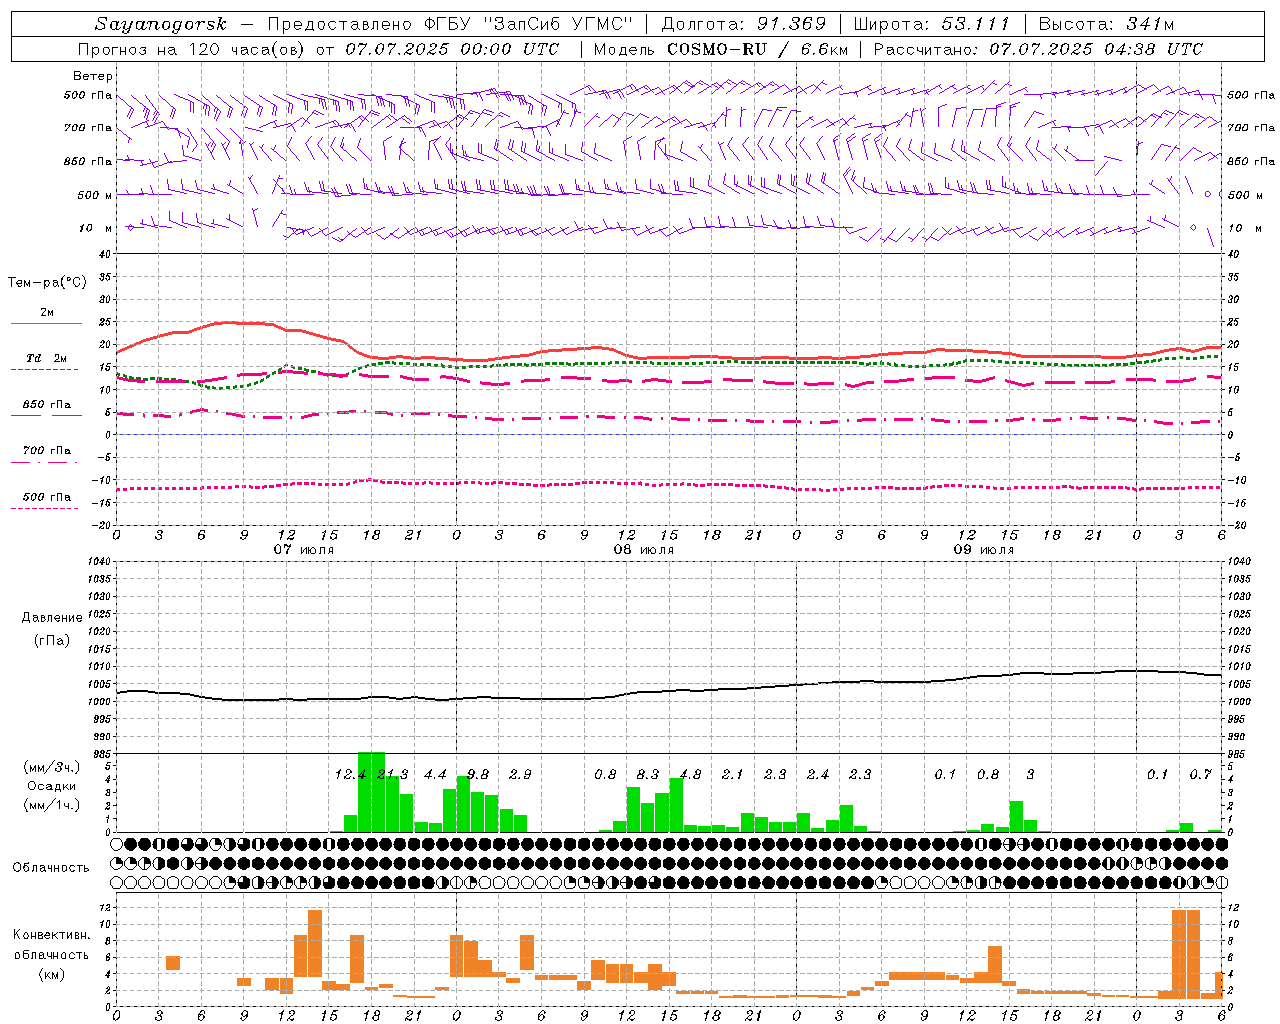Screen dimensions: 1280x1024
Task: Click the red solid "2м" legend line
Action: pyautogui.click(x=46, y=324)
